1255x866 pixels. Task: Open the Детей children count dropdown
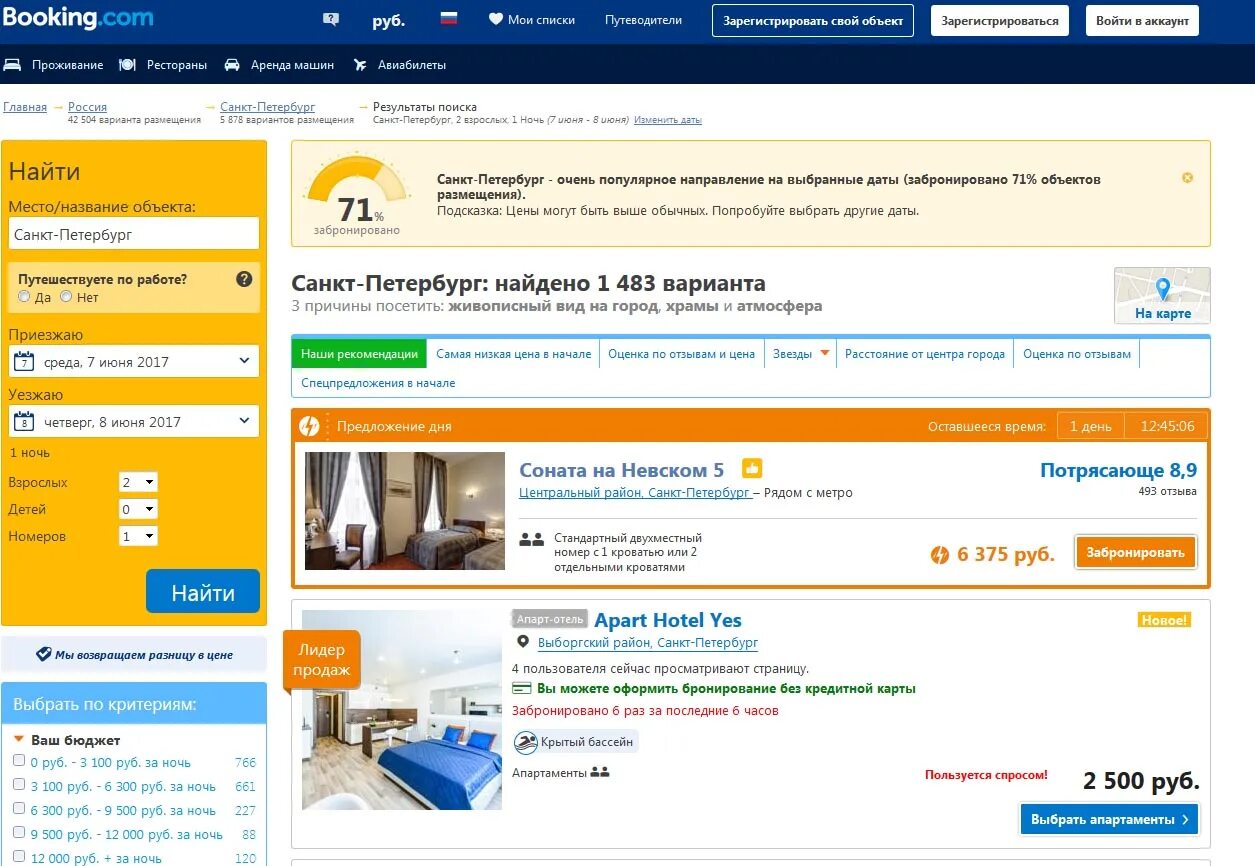pyautogui.click(x=138, y=509)
